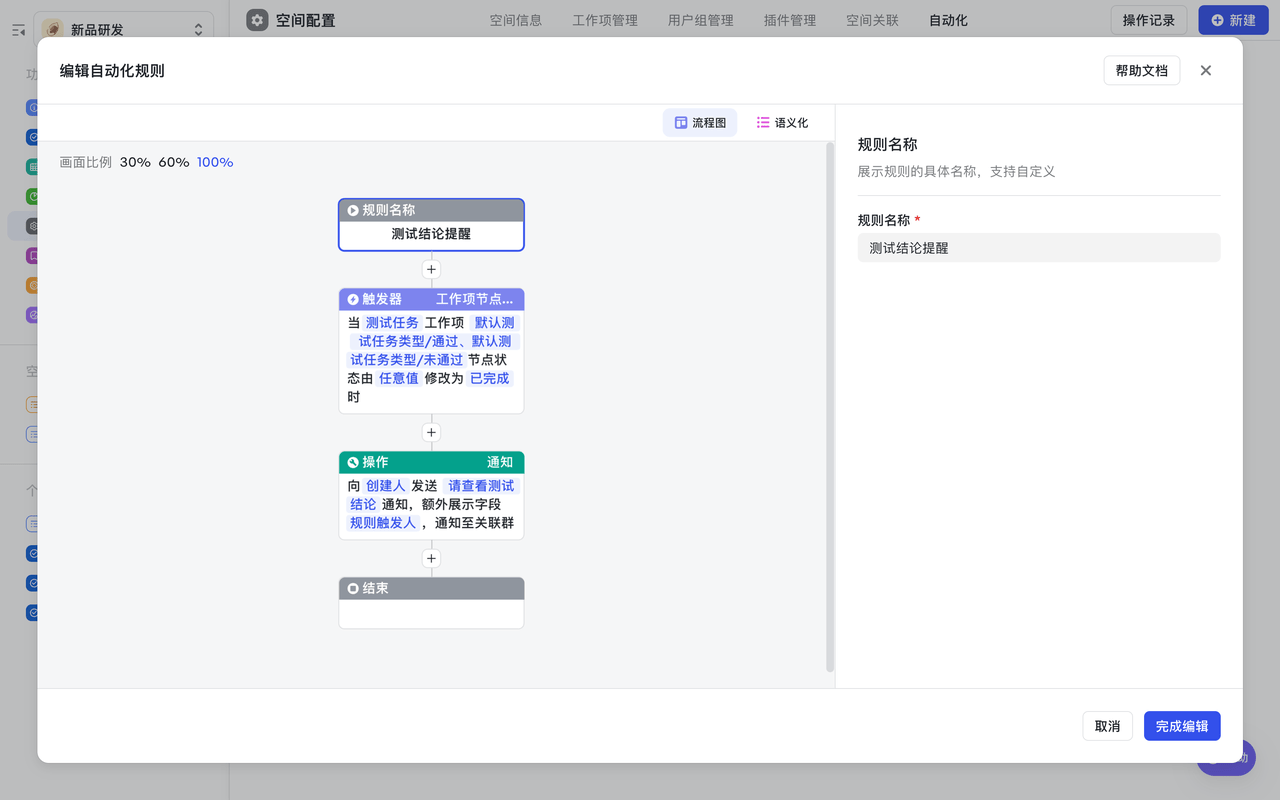
Task: Select the 触发器 node header
Action: 431,299
